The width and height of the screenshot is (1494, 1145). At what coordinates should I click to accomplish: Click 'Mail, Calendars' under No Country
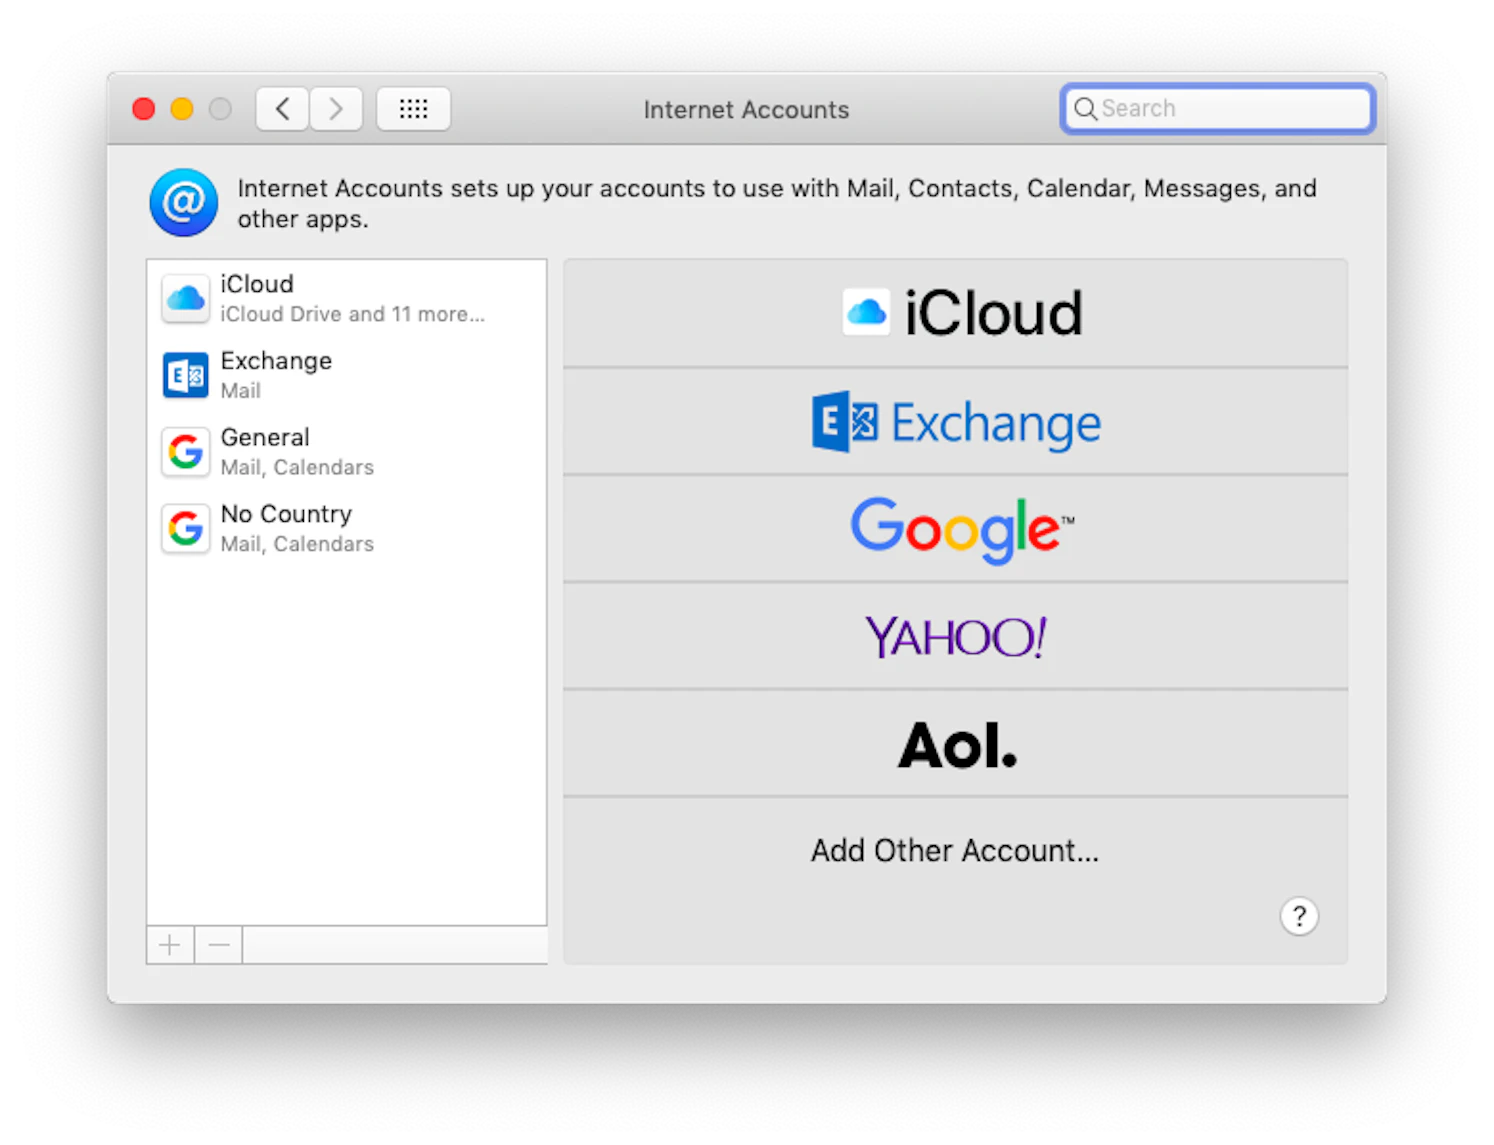(297, 544)
